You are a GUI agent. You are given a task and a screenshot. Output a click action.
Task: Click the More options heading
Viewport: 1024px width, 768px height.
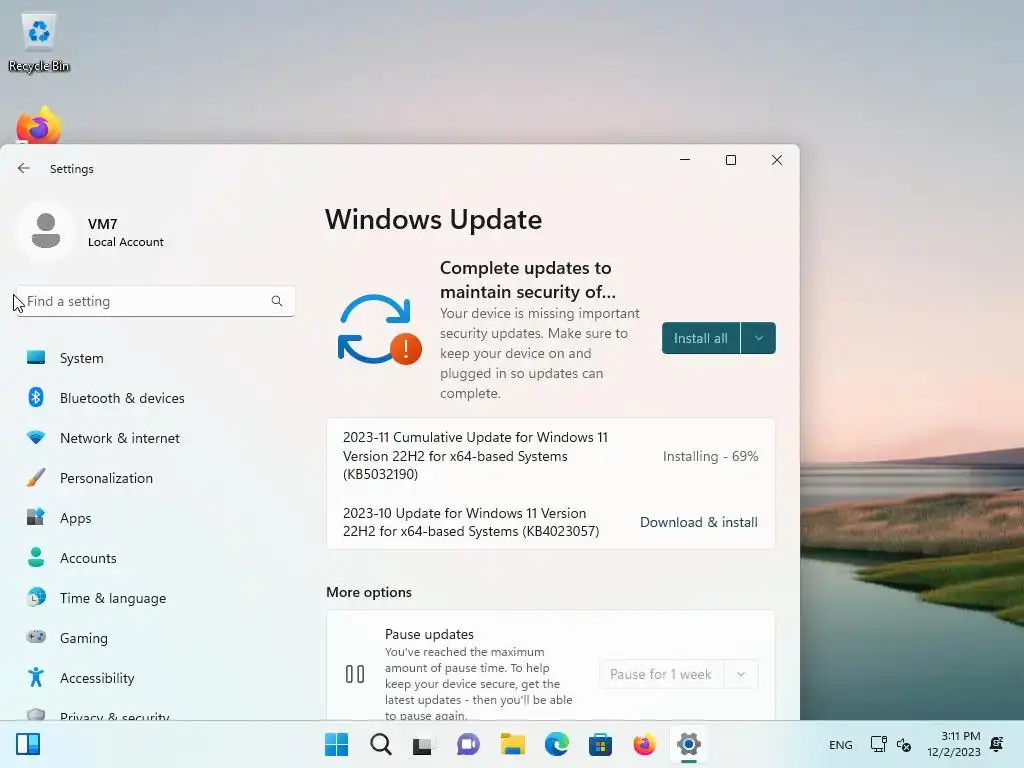[x=369, y=592]
